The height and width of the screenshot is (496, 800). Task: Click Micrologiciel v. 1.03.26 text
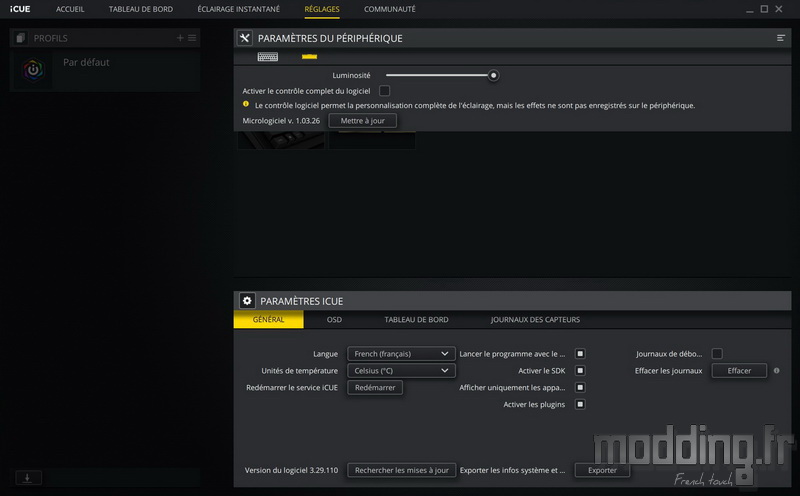[x=281, y=121]
